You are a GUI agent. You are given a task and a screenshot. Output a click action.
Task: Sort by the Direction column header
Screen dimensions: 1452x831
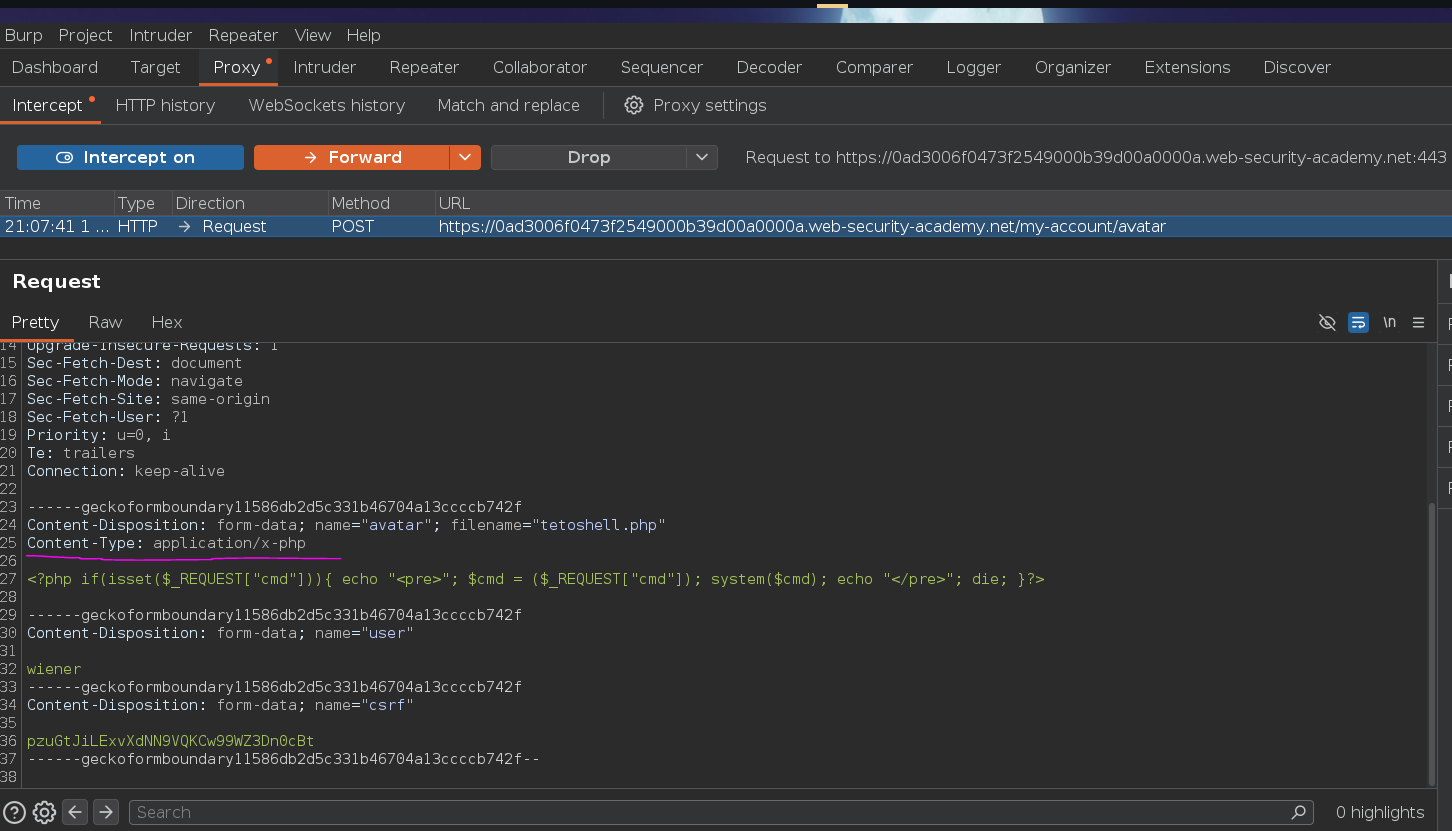tap(250, 203)
